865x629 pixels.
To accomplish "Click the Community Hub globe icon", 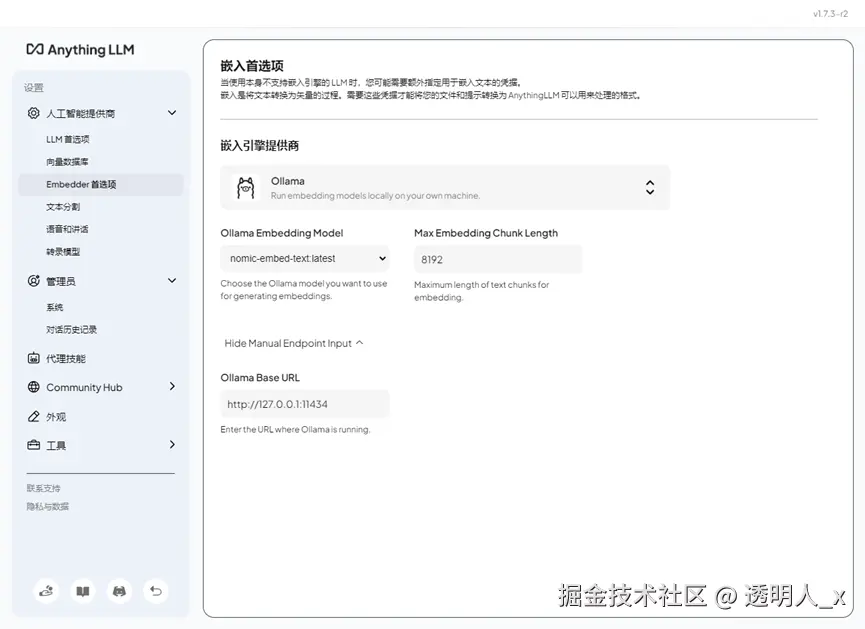I will [34, 387].
